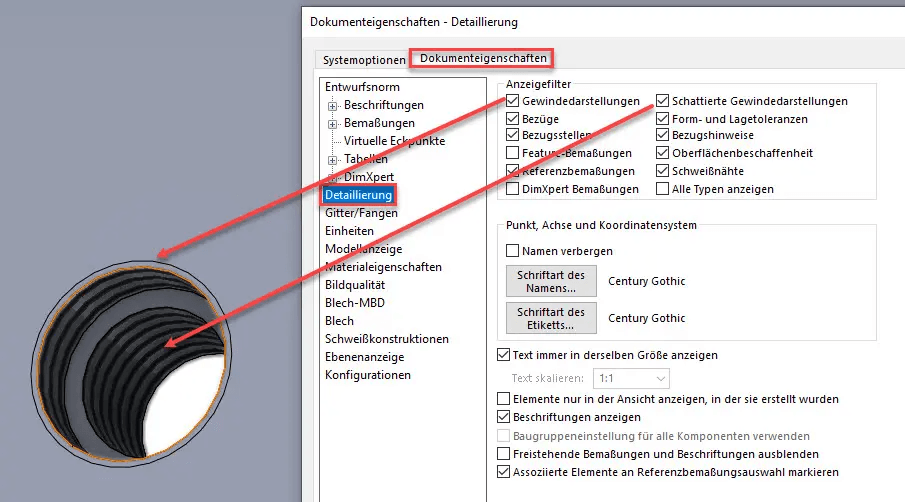
Task: Open the Bildqualität settings page
Action: [x=355, y=285]
